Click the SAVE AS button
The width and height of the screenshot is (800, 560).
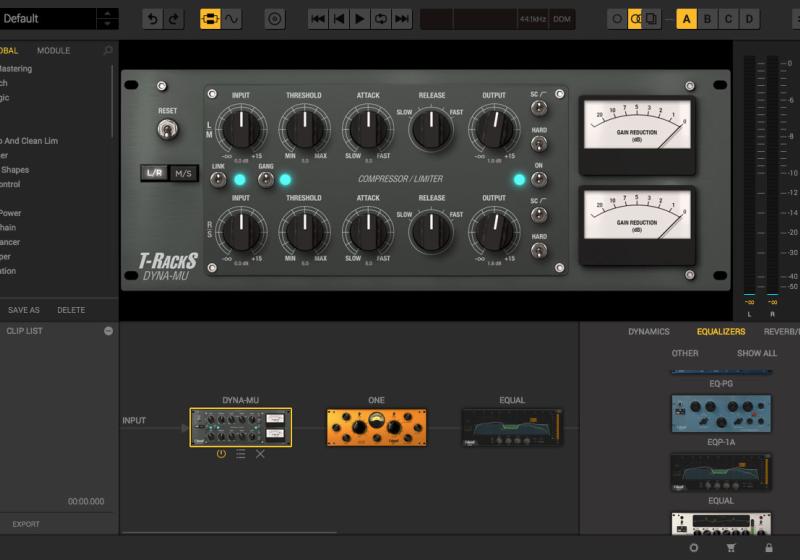[24, 310]
